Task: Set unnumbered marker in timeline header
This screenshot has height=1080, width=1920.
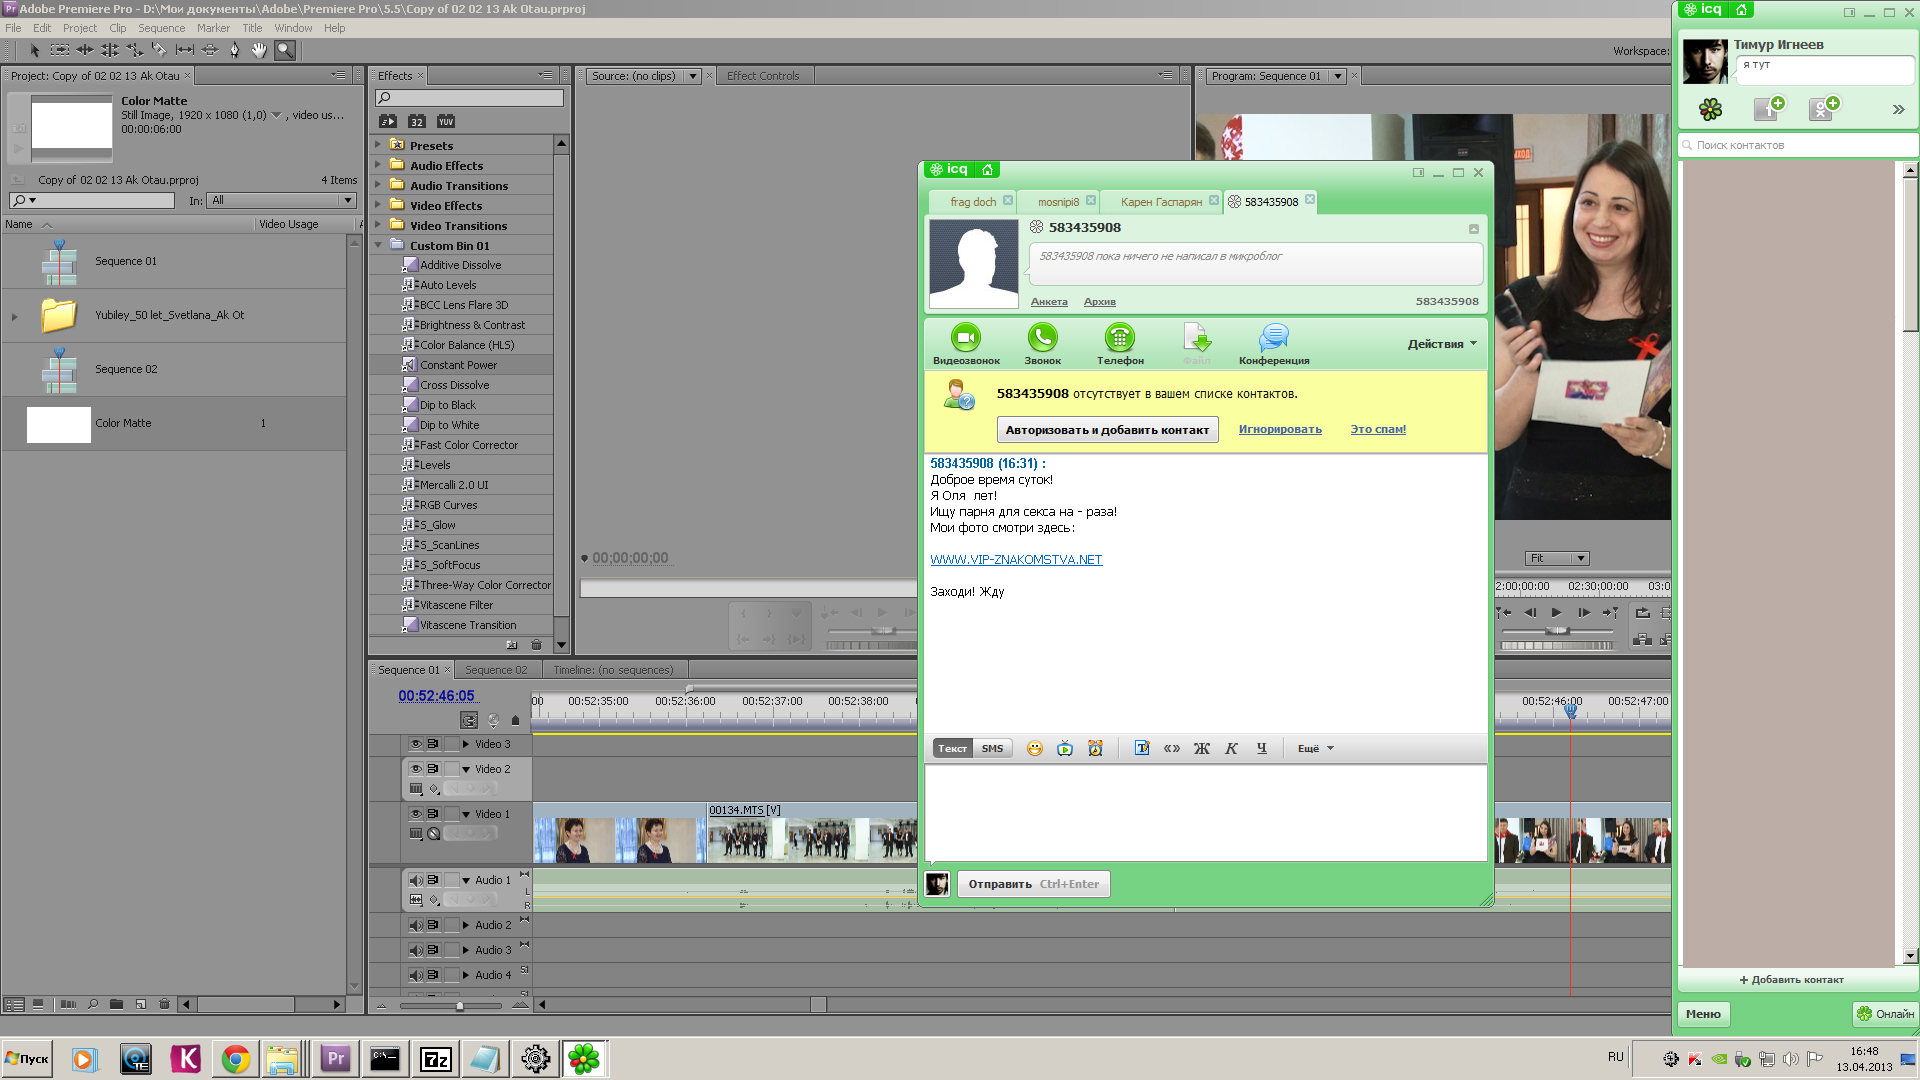Action: [x=516, y=720]
